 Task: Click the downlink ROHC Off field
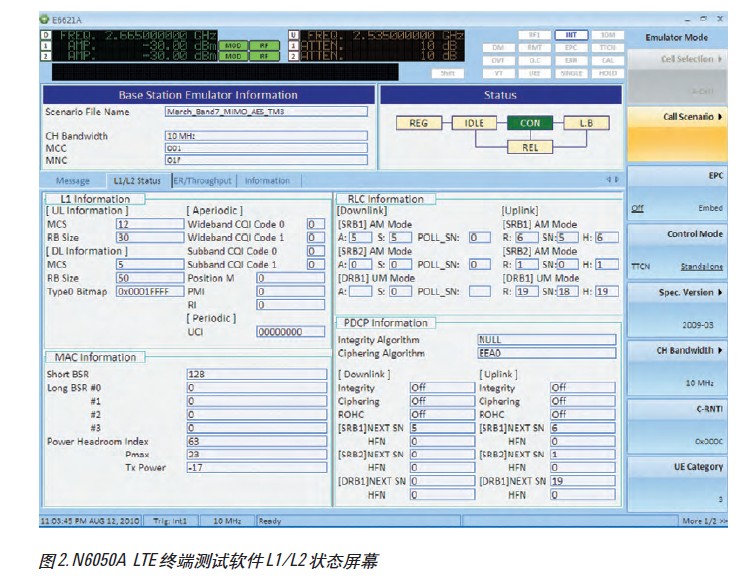(442, 415)
